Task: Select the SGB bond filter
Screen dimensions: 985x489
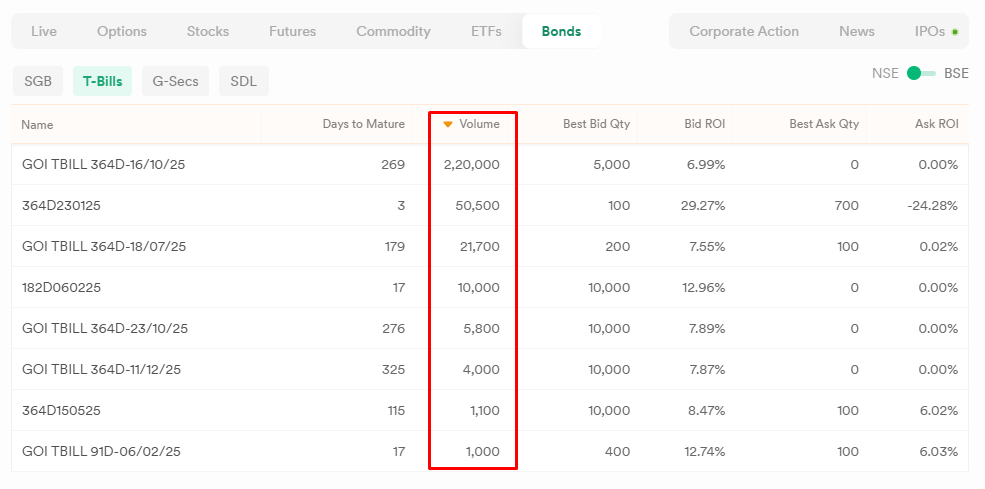Action: pos(38,81)
